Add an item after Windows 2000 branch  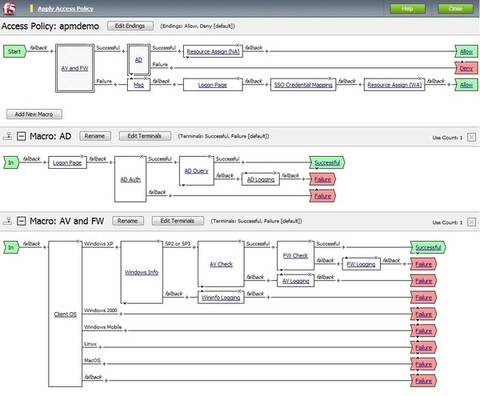[121, 314]
